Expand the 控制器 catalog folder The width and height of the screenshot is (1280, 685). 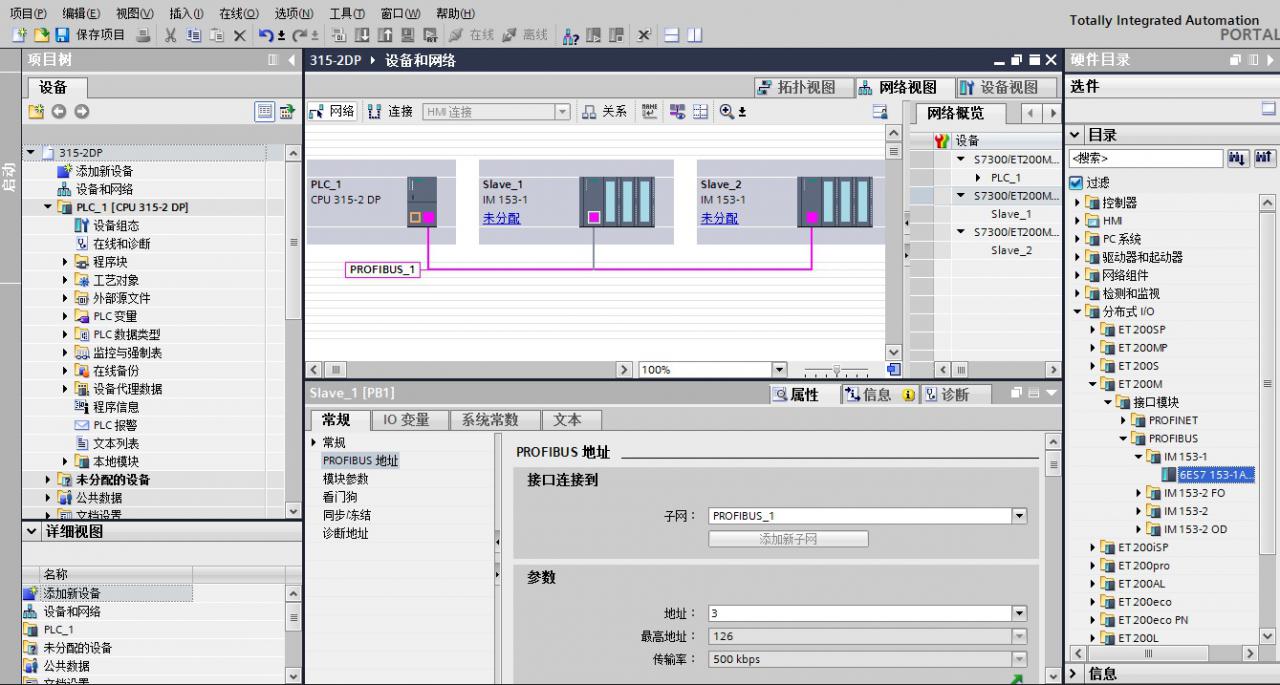click(x=1078, y=202)
